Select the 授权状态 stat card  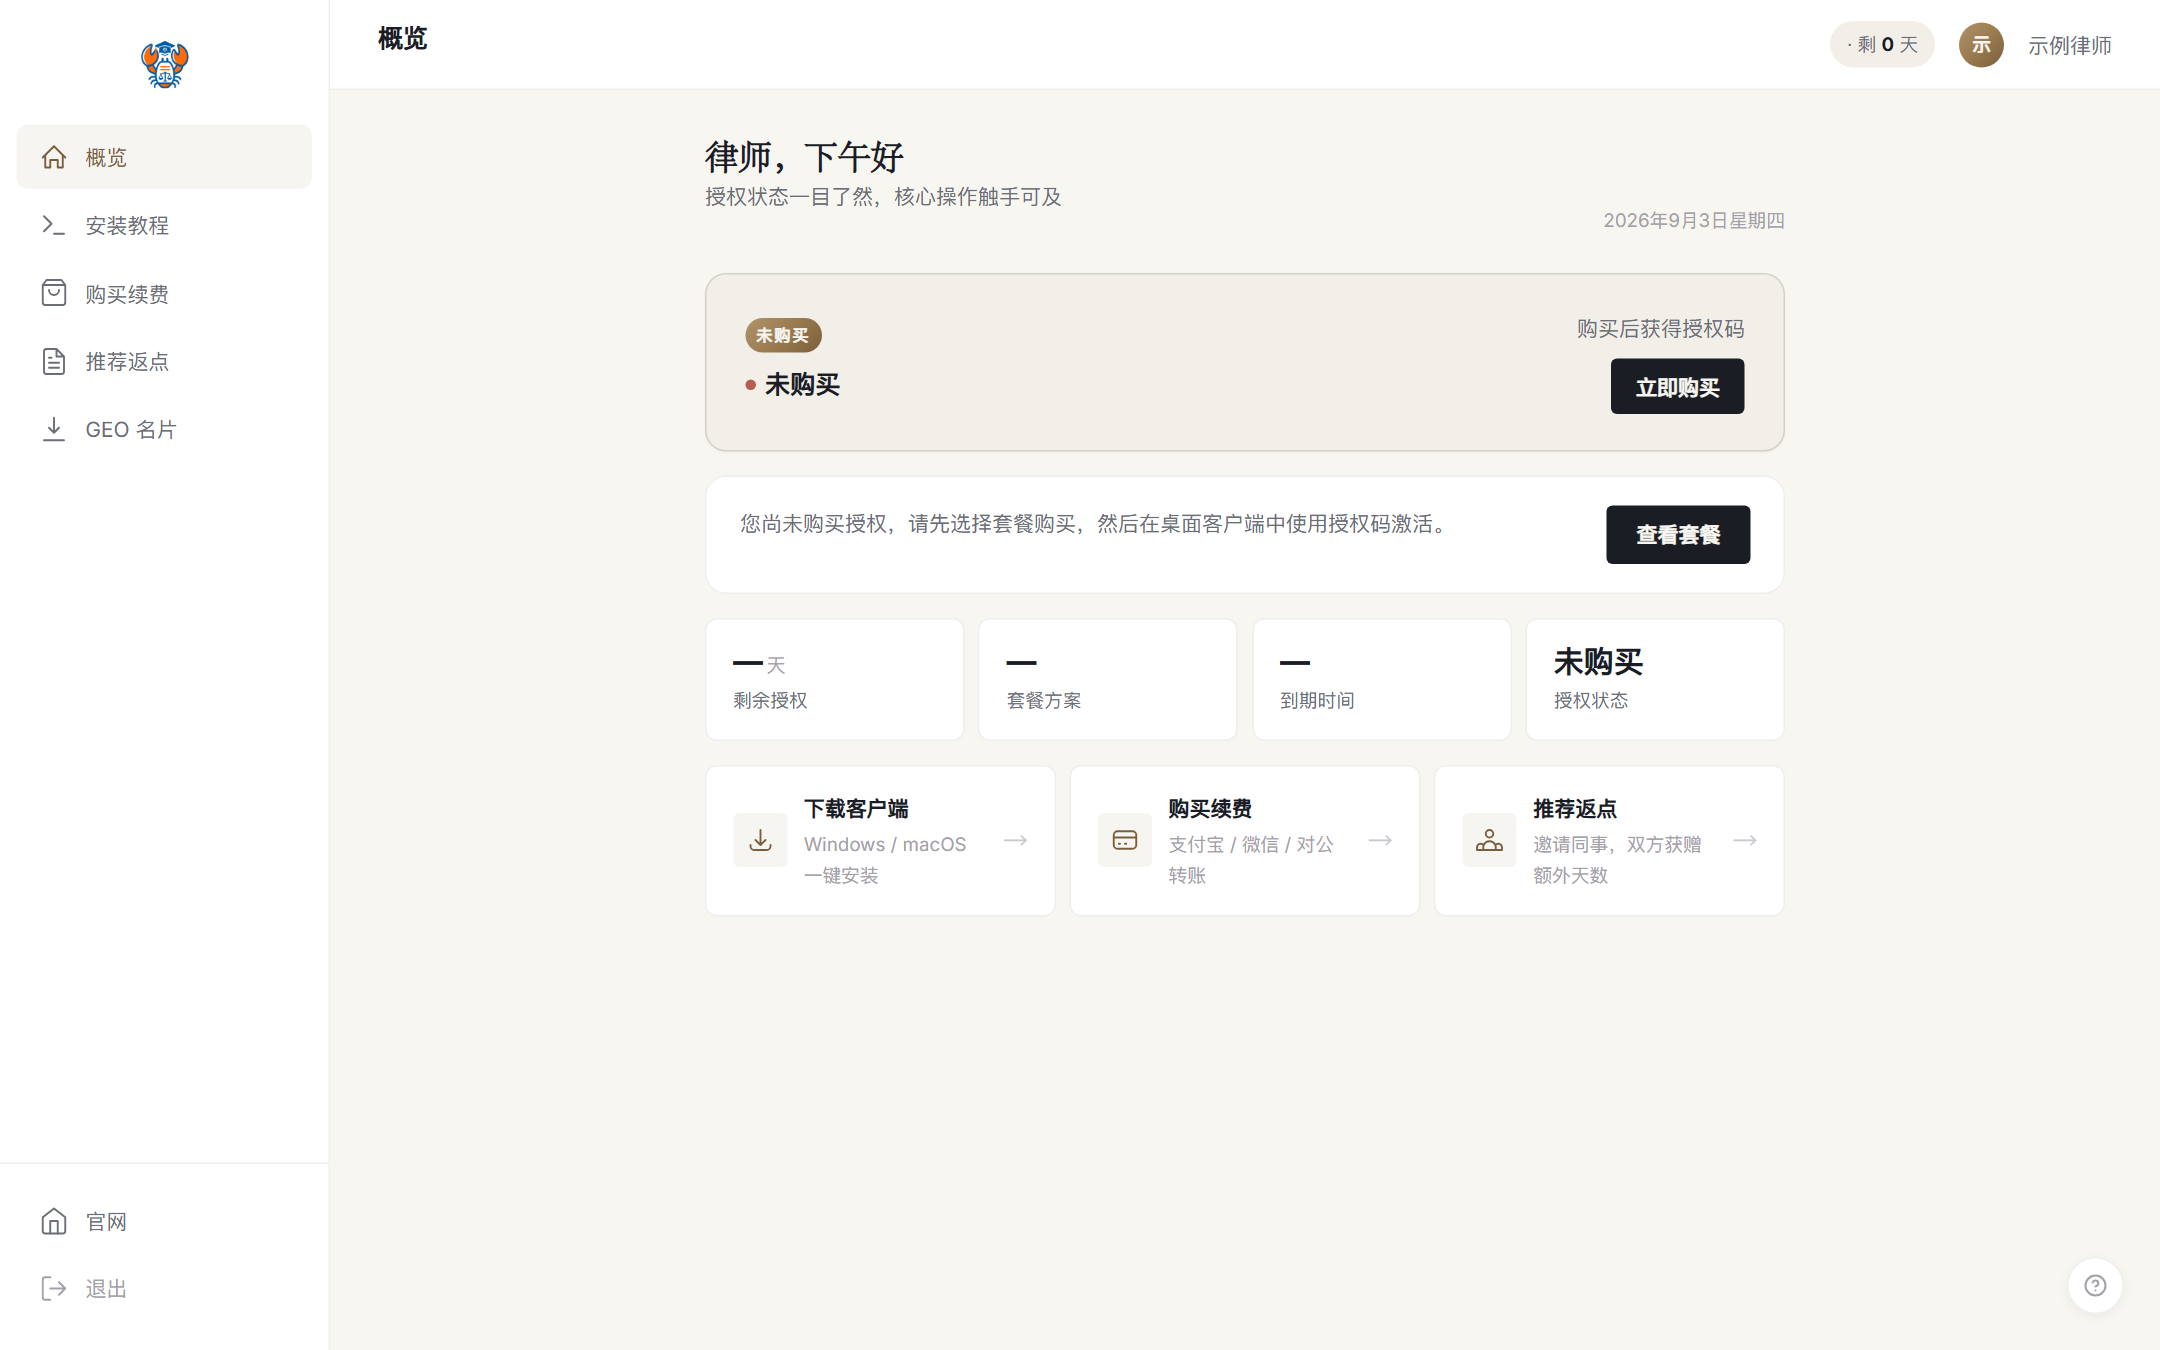coord(1655,680)
